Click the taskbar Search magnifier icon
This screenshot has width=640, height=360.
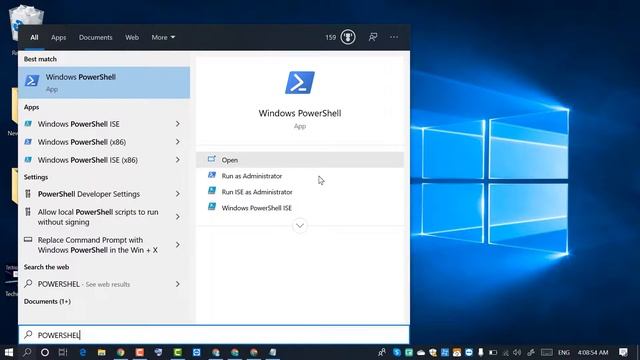tap(27, 352)
